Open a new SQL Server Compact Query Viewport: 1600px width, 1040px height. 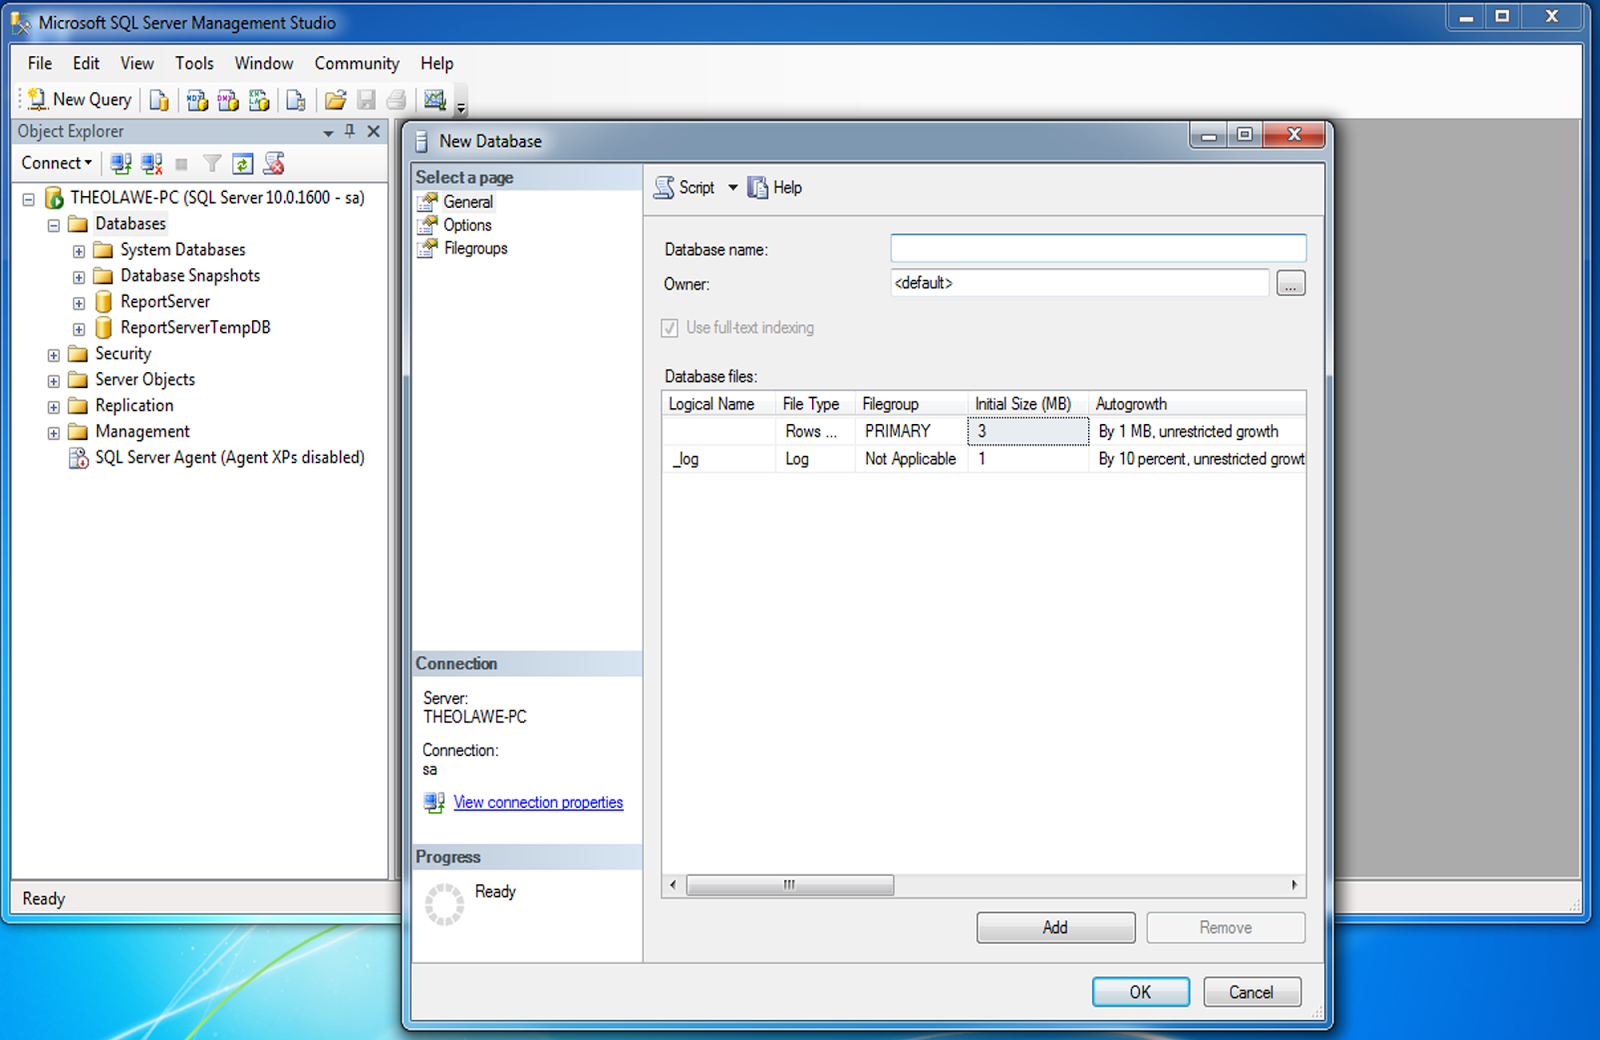pyautogui.click(x=296, y=100)
